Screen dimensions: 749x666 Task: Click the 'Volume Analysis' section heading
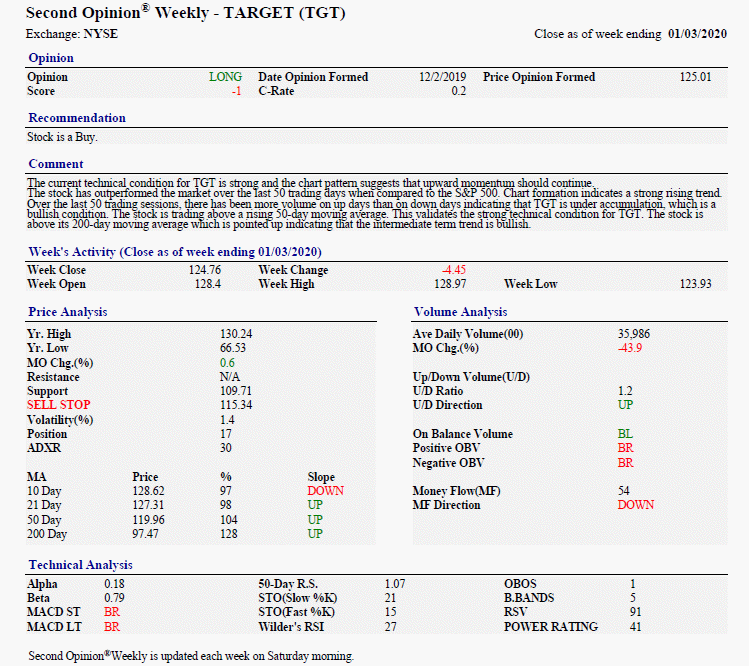click(x=460, y=312)
